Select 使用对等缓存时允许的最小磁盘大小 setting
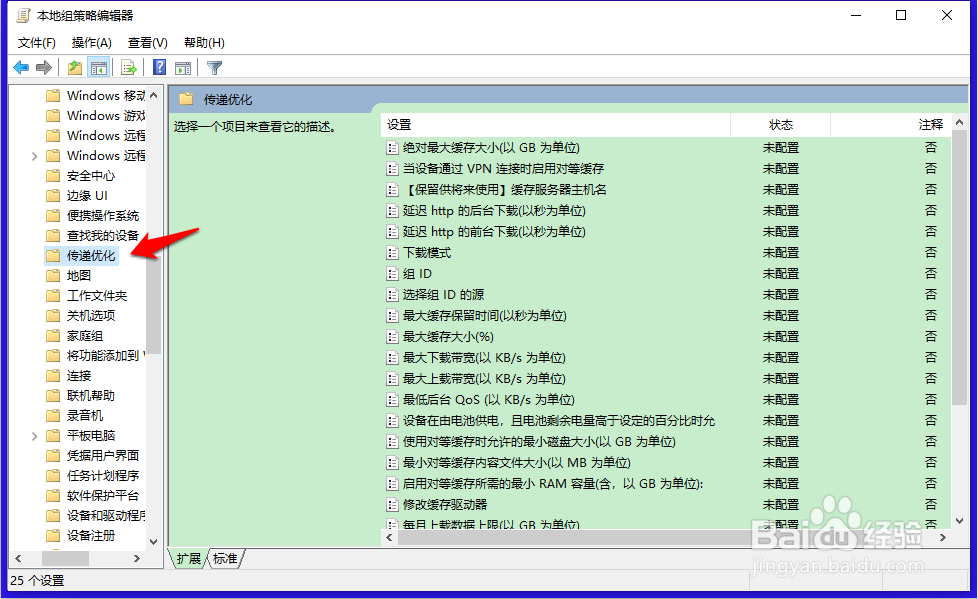 539,442
